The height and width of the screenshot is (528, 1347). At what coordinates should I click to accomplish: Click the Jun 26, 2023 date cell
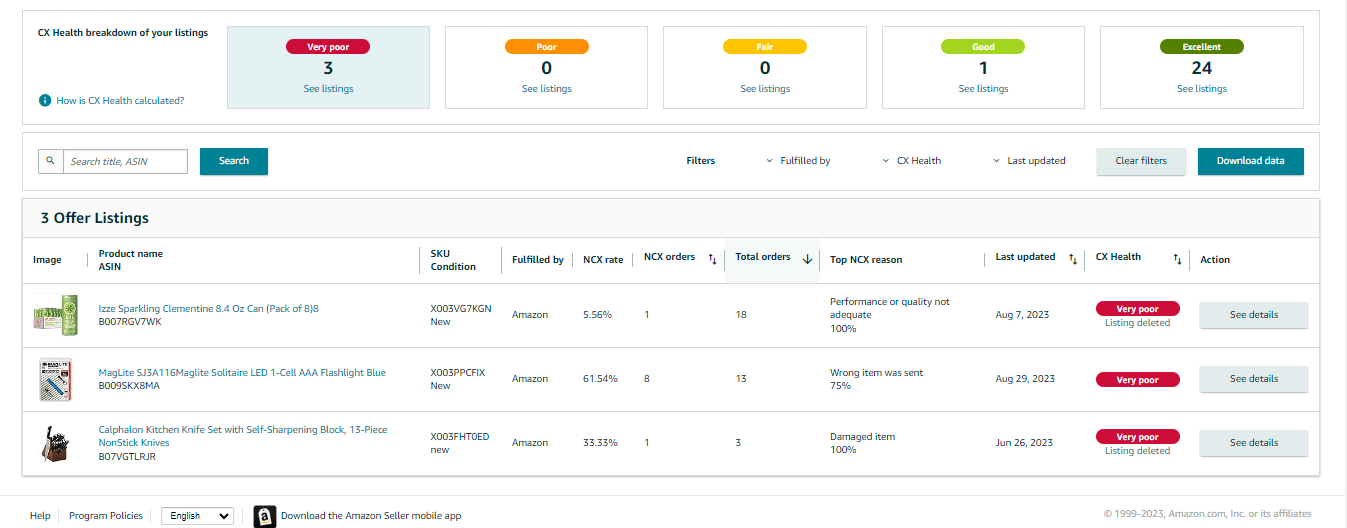pyautogui.click(x=1024, y=443)
